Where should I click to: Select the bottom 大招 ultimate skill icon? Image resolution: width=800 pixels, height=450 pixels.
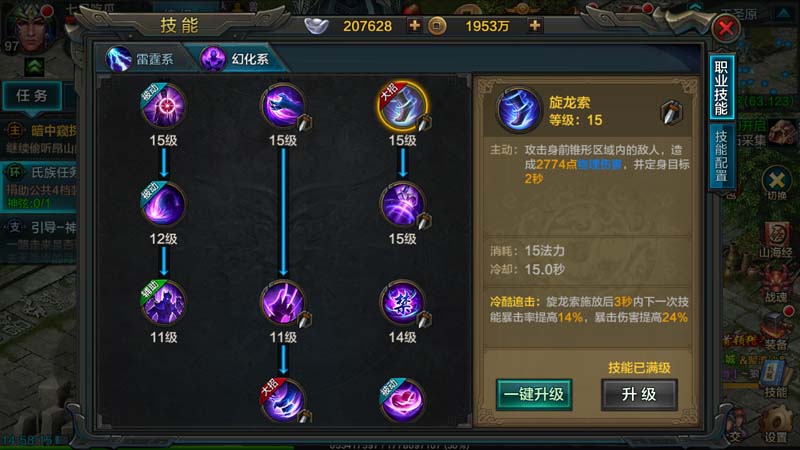click(x=283, y=401)
